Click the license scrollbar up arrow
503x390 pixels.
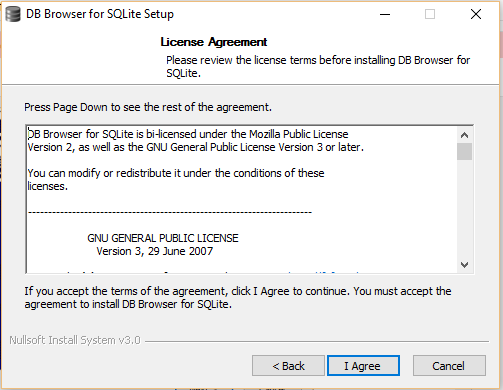(x=464, y=135)
